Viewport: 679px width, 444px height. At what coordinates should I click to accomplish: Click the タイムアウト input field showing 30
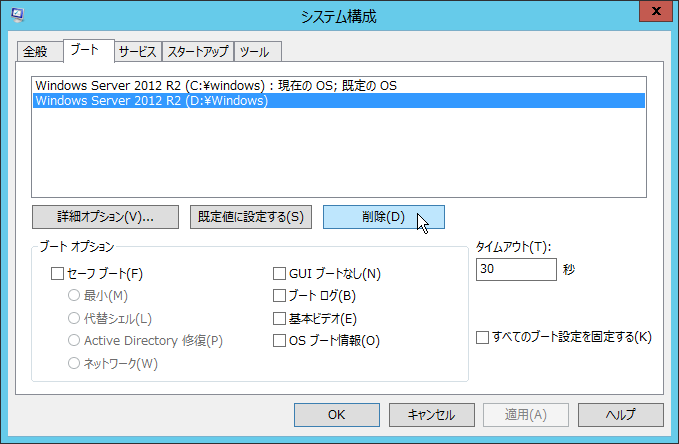point(516,269)
